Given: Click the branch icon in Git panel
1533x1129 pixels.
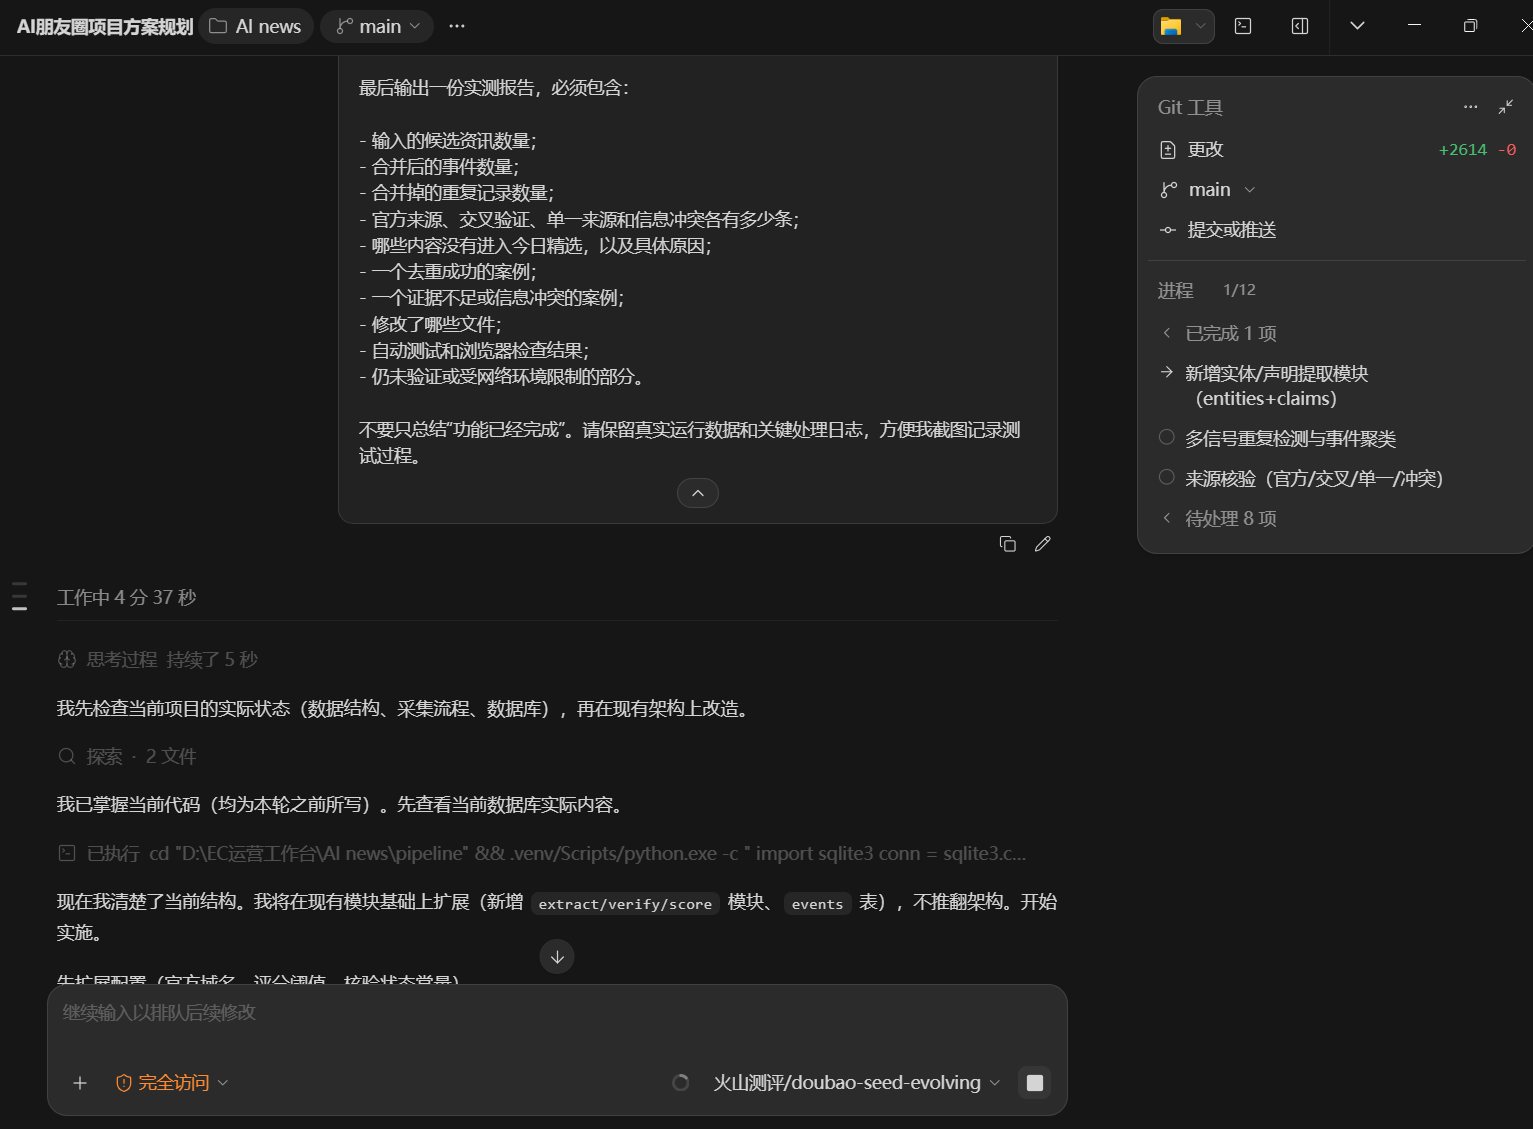Looking at the screenshot, I should point(1168,190).
